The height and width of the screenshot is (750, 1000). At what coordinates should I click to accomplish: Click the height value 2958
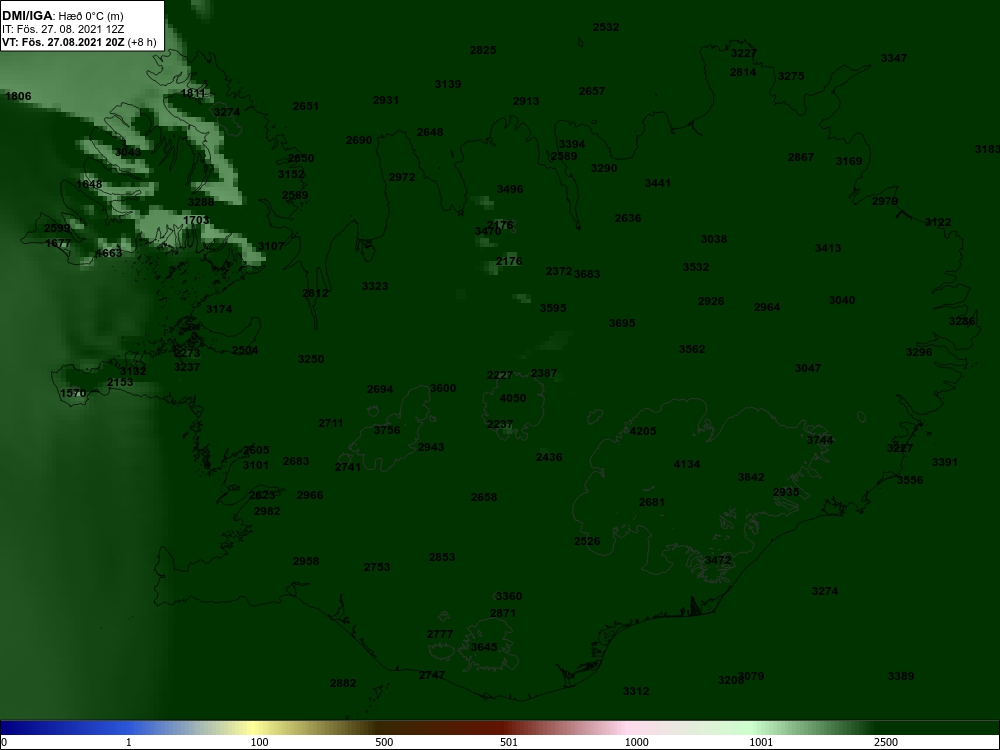pyautogui.click(x=305, y=561)
